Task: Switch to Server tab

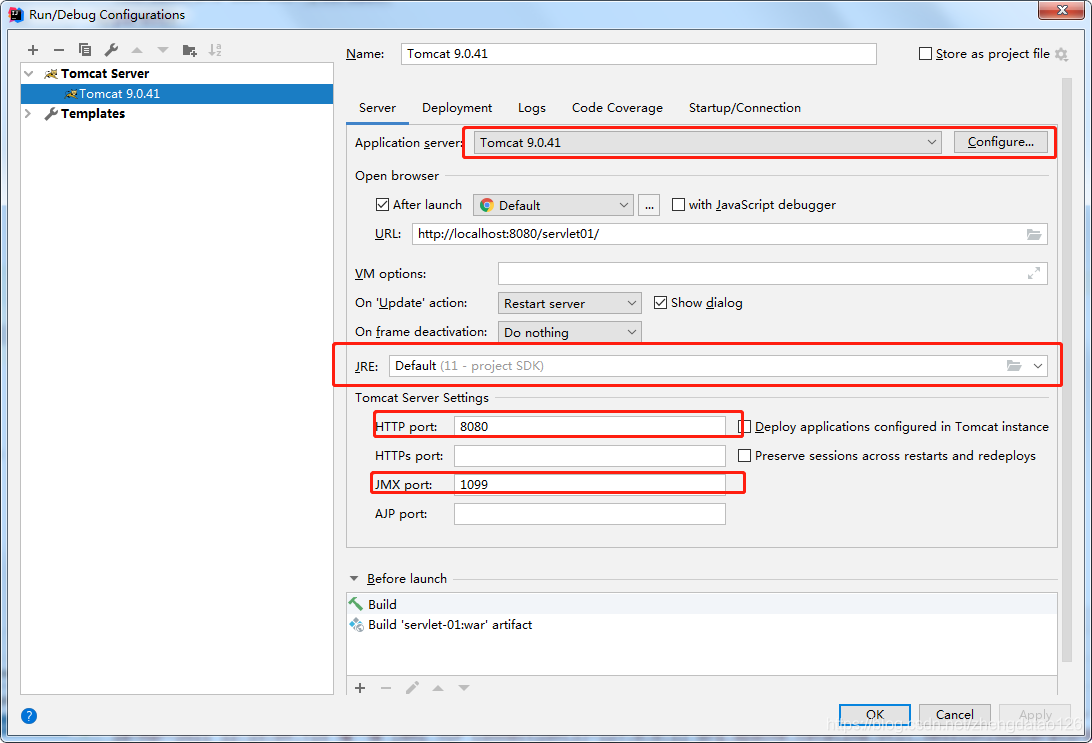Action: tap(377, 108)
